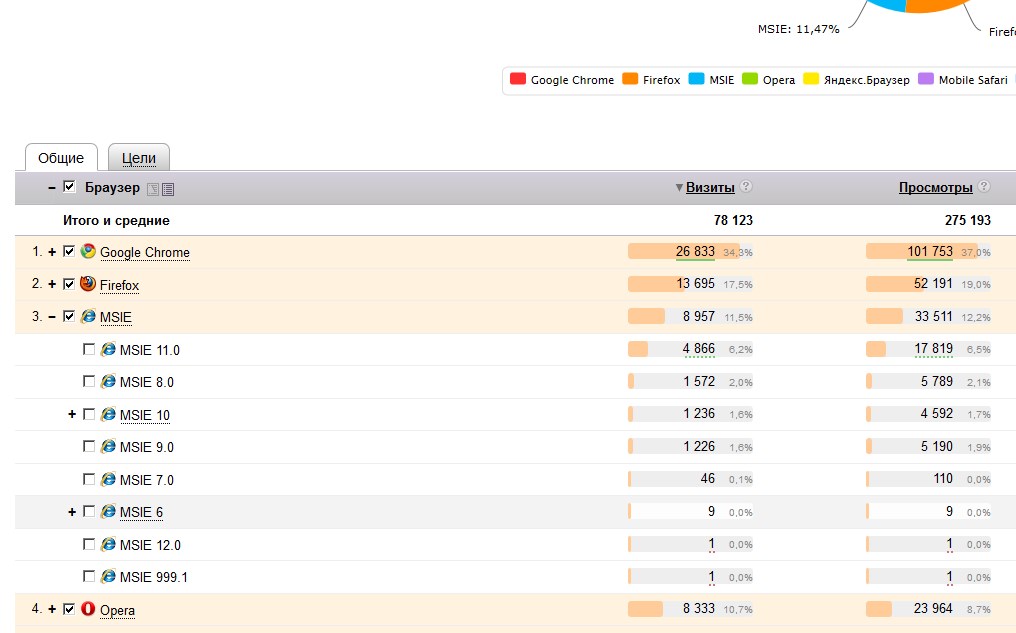Click the red Google Chrome legend swatch
This screenshot has height=633, width=1016.
point(518,78)
